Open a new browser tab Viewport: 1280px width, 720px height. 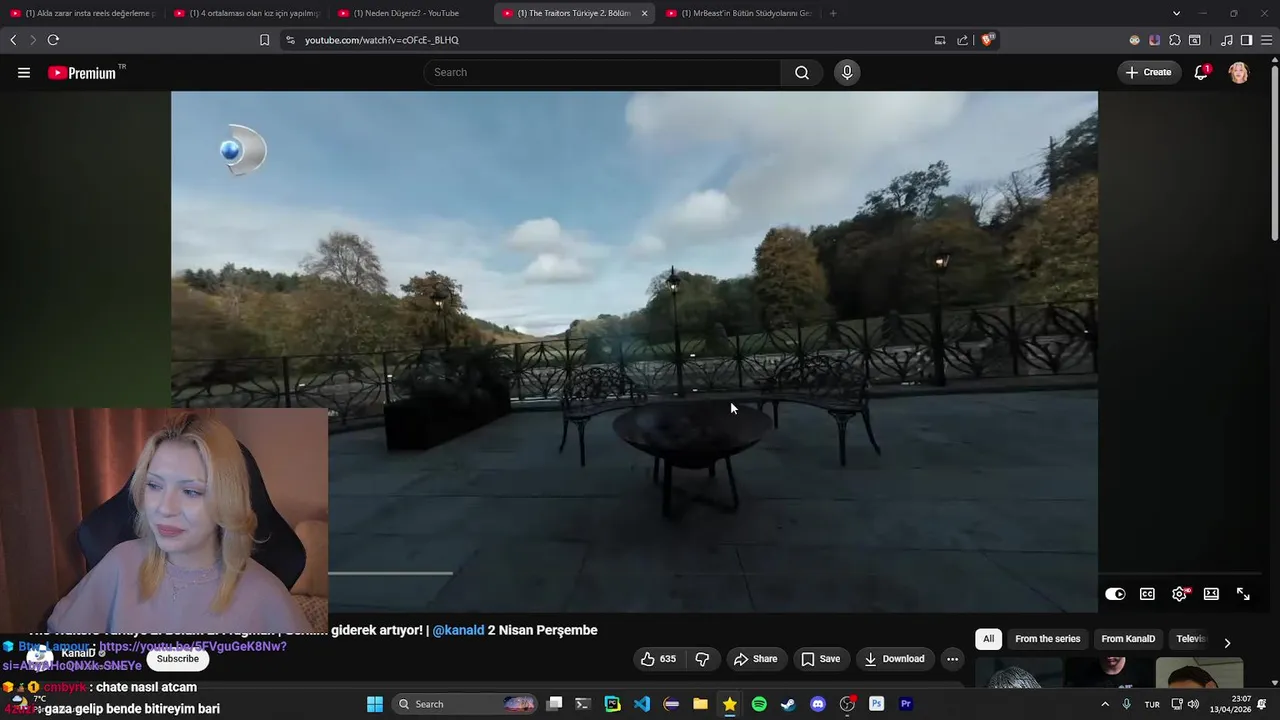[x=833, y=13]
